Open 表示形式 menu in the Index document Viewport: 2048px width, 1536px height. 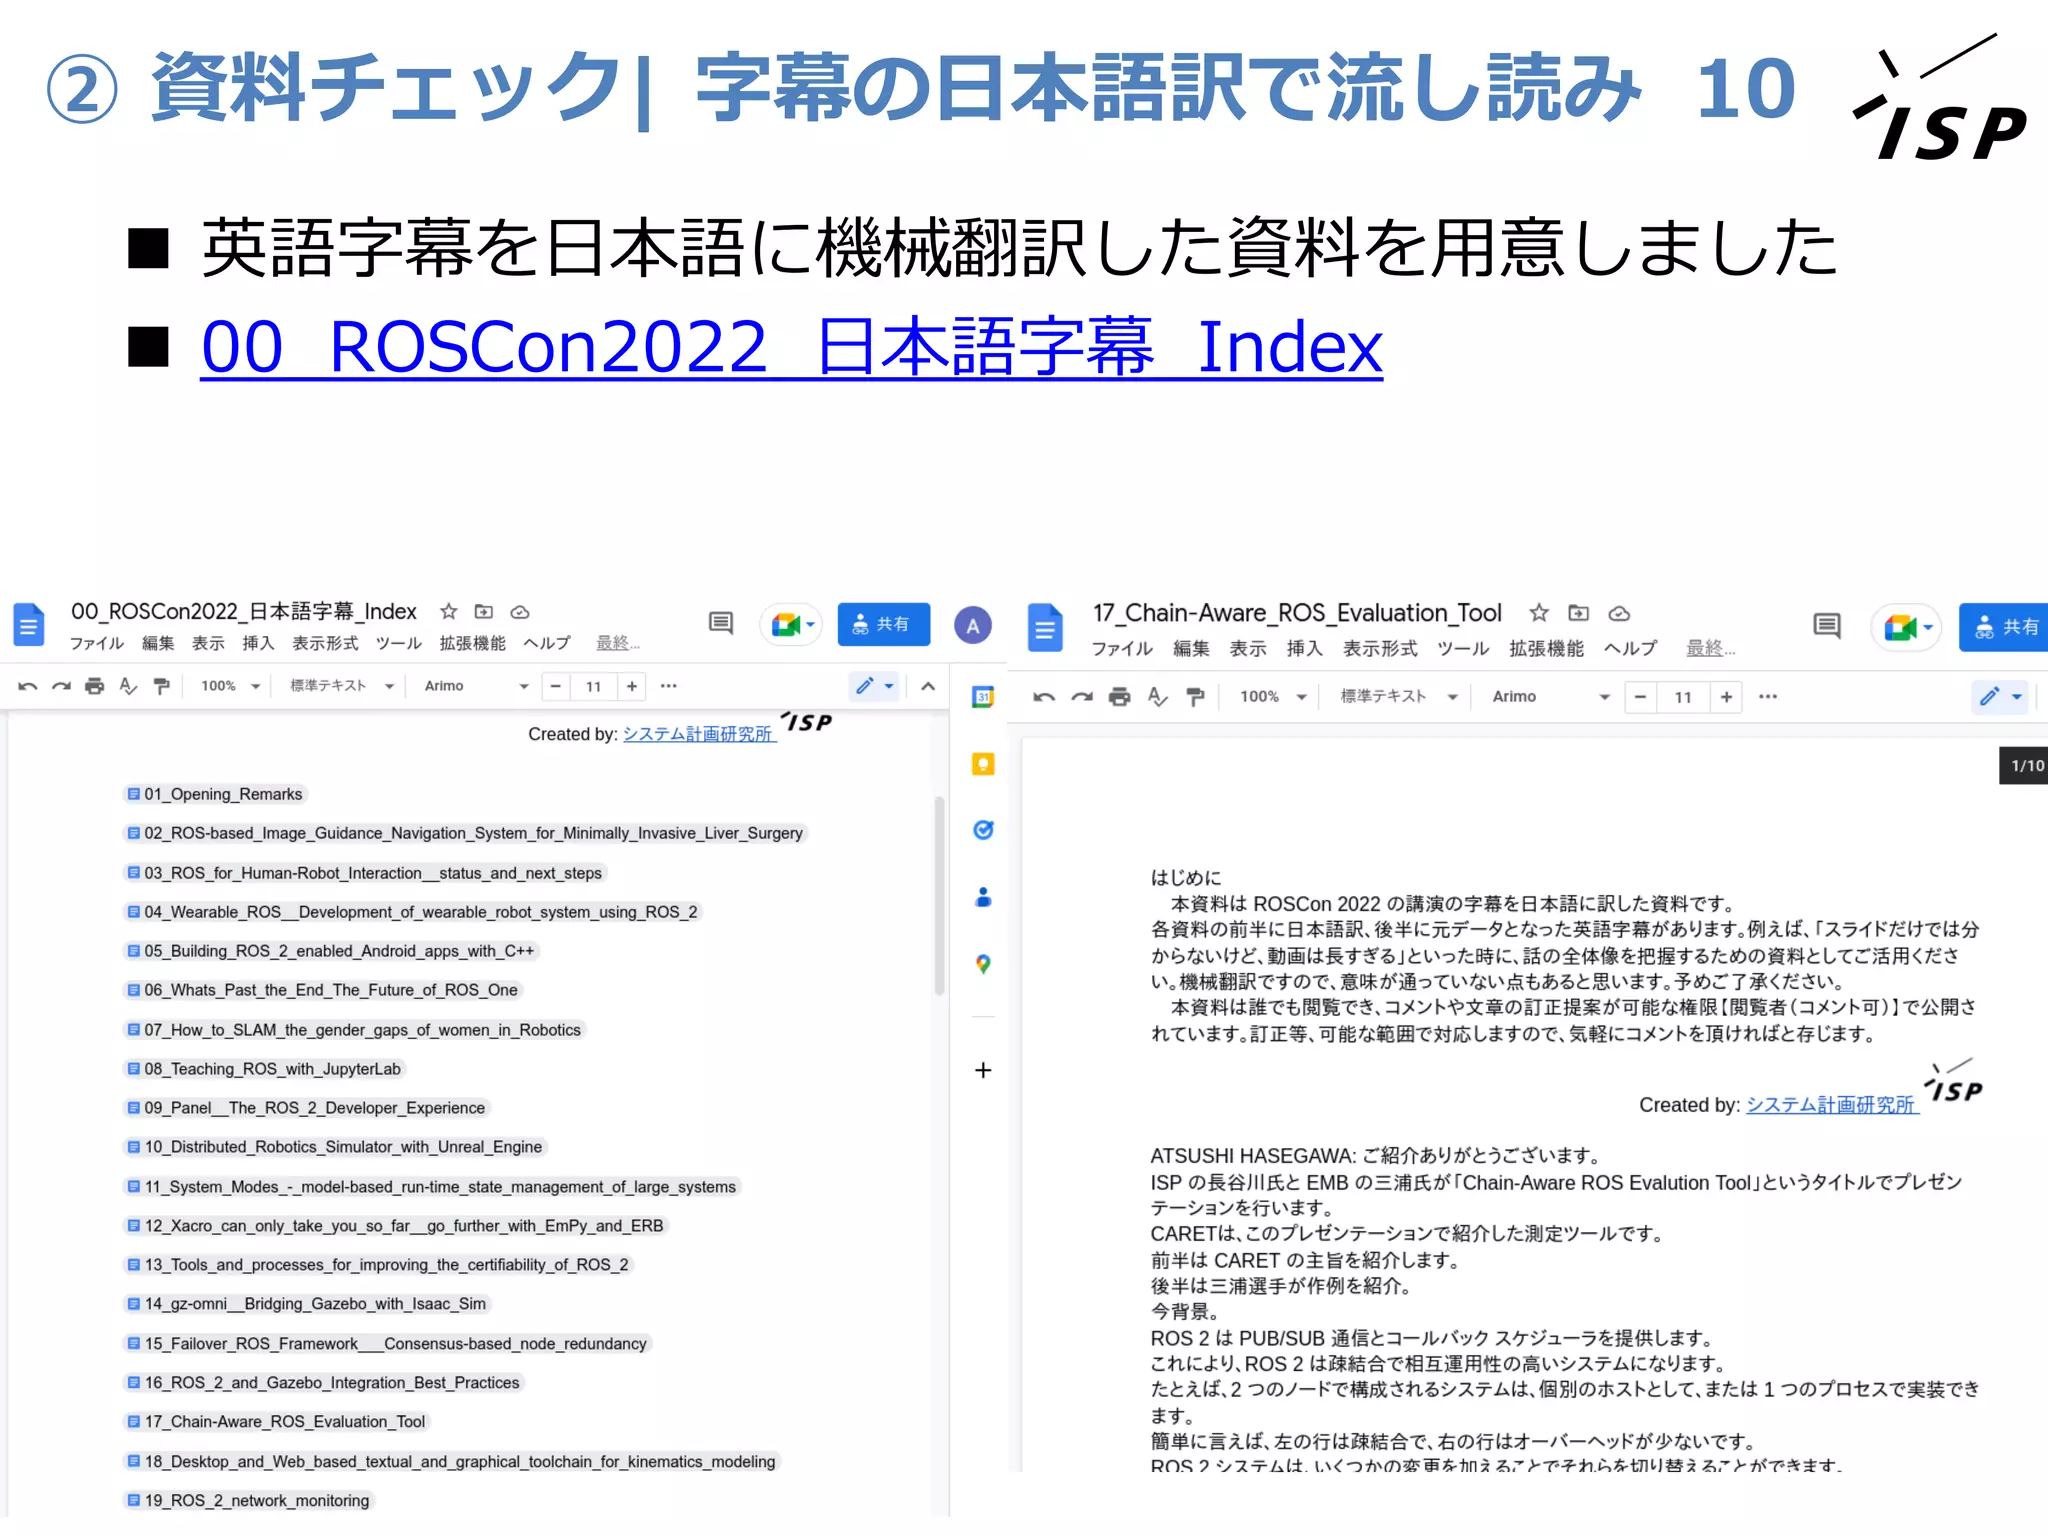coord(325,644)
